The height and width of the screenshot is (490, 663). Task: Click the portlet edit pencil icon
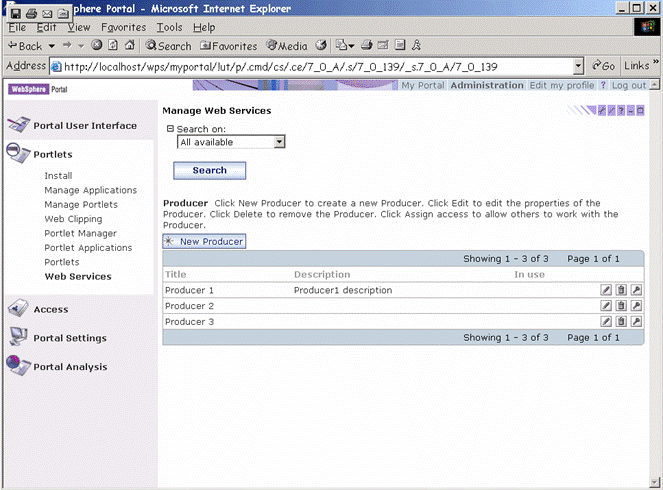pyautogui.click(x=611, y=111)
